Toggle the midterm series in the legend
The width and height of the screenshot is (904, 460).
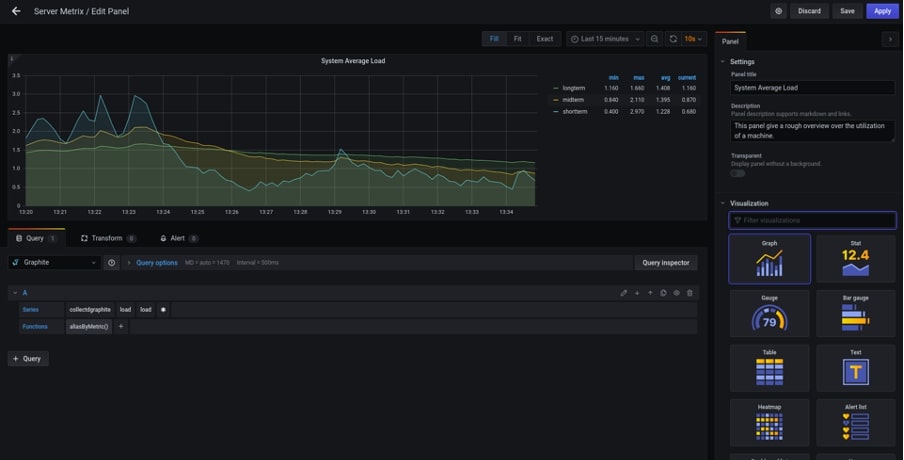click(573, 100)
